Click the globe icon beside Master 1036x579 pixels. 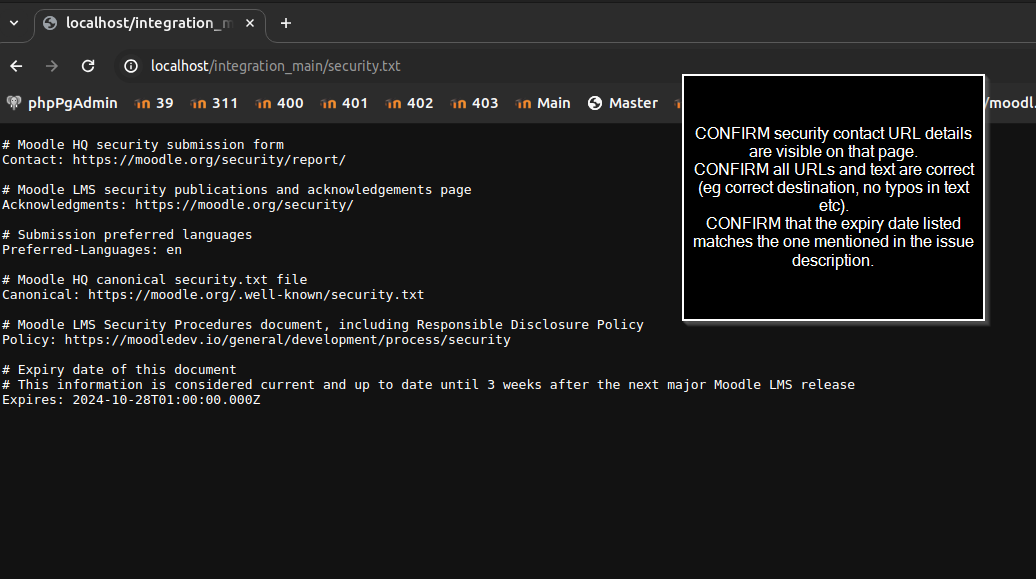click(595, 103)
